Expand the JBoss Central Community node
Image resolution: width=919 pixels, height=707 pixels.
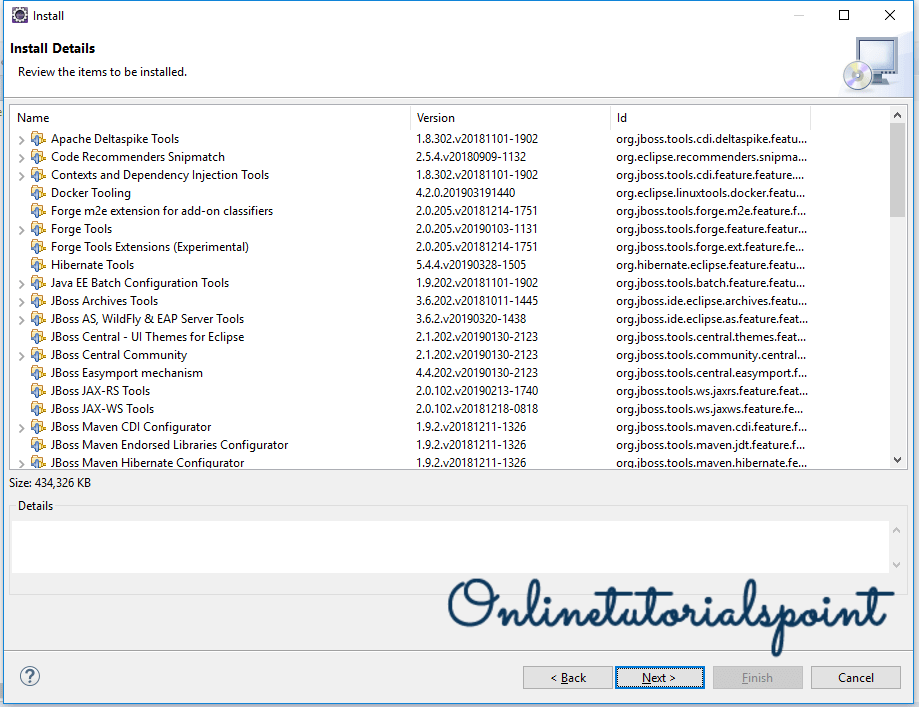click(x=21, y=355)
